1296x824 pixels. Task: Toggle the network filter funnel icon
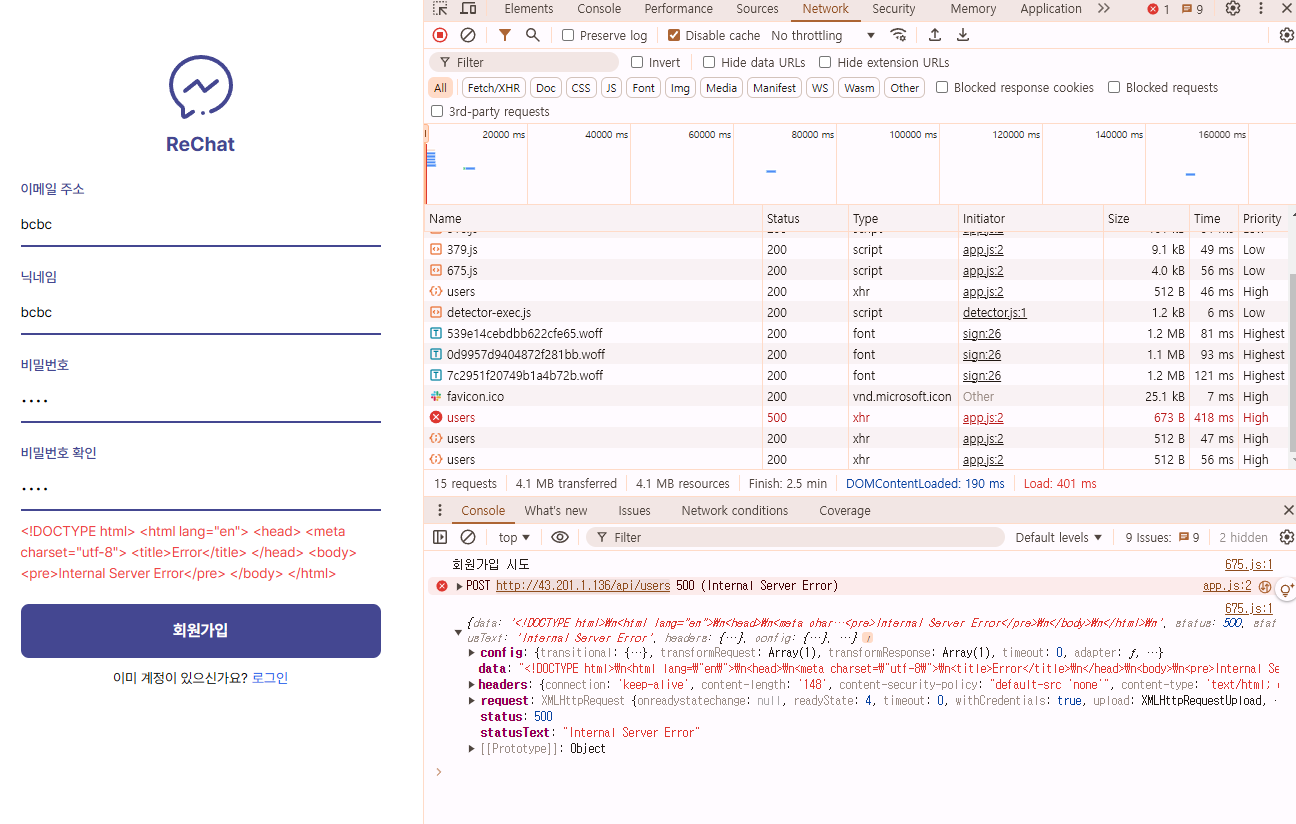tap(505, 35)
